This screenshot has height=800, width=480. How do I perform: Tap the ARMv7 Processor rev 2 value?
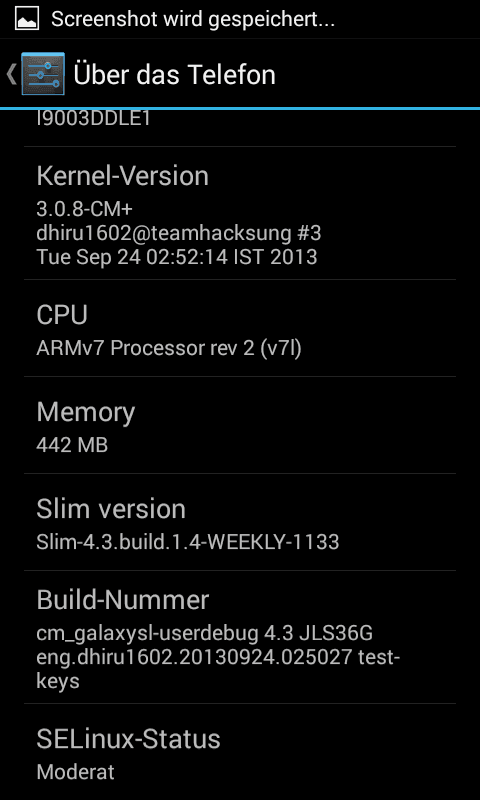[169, 348]
